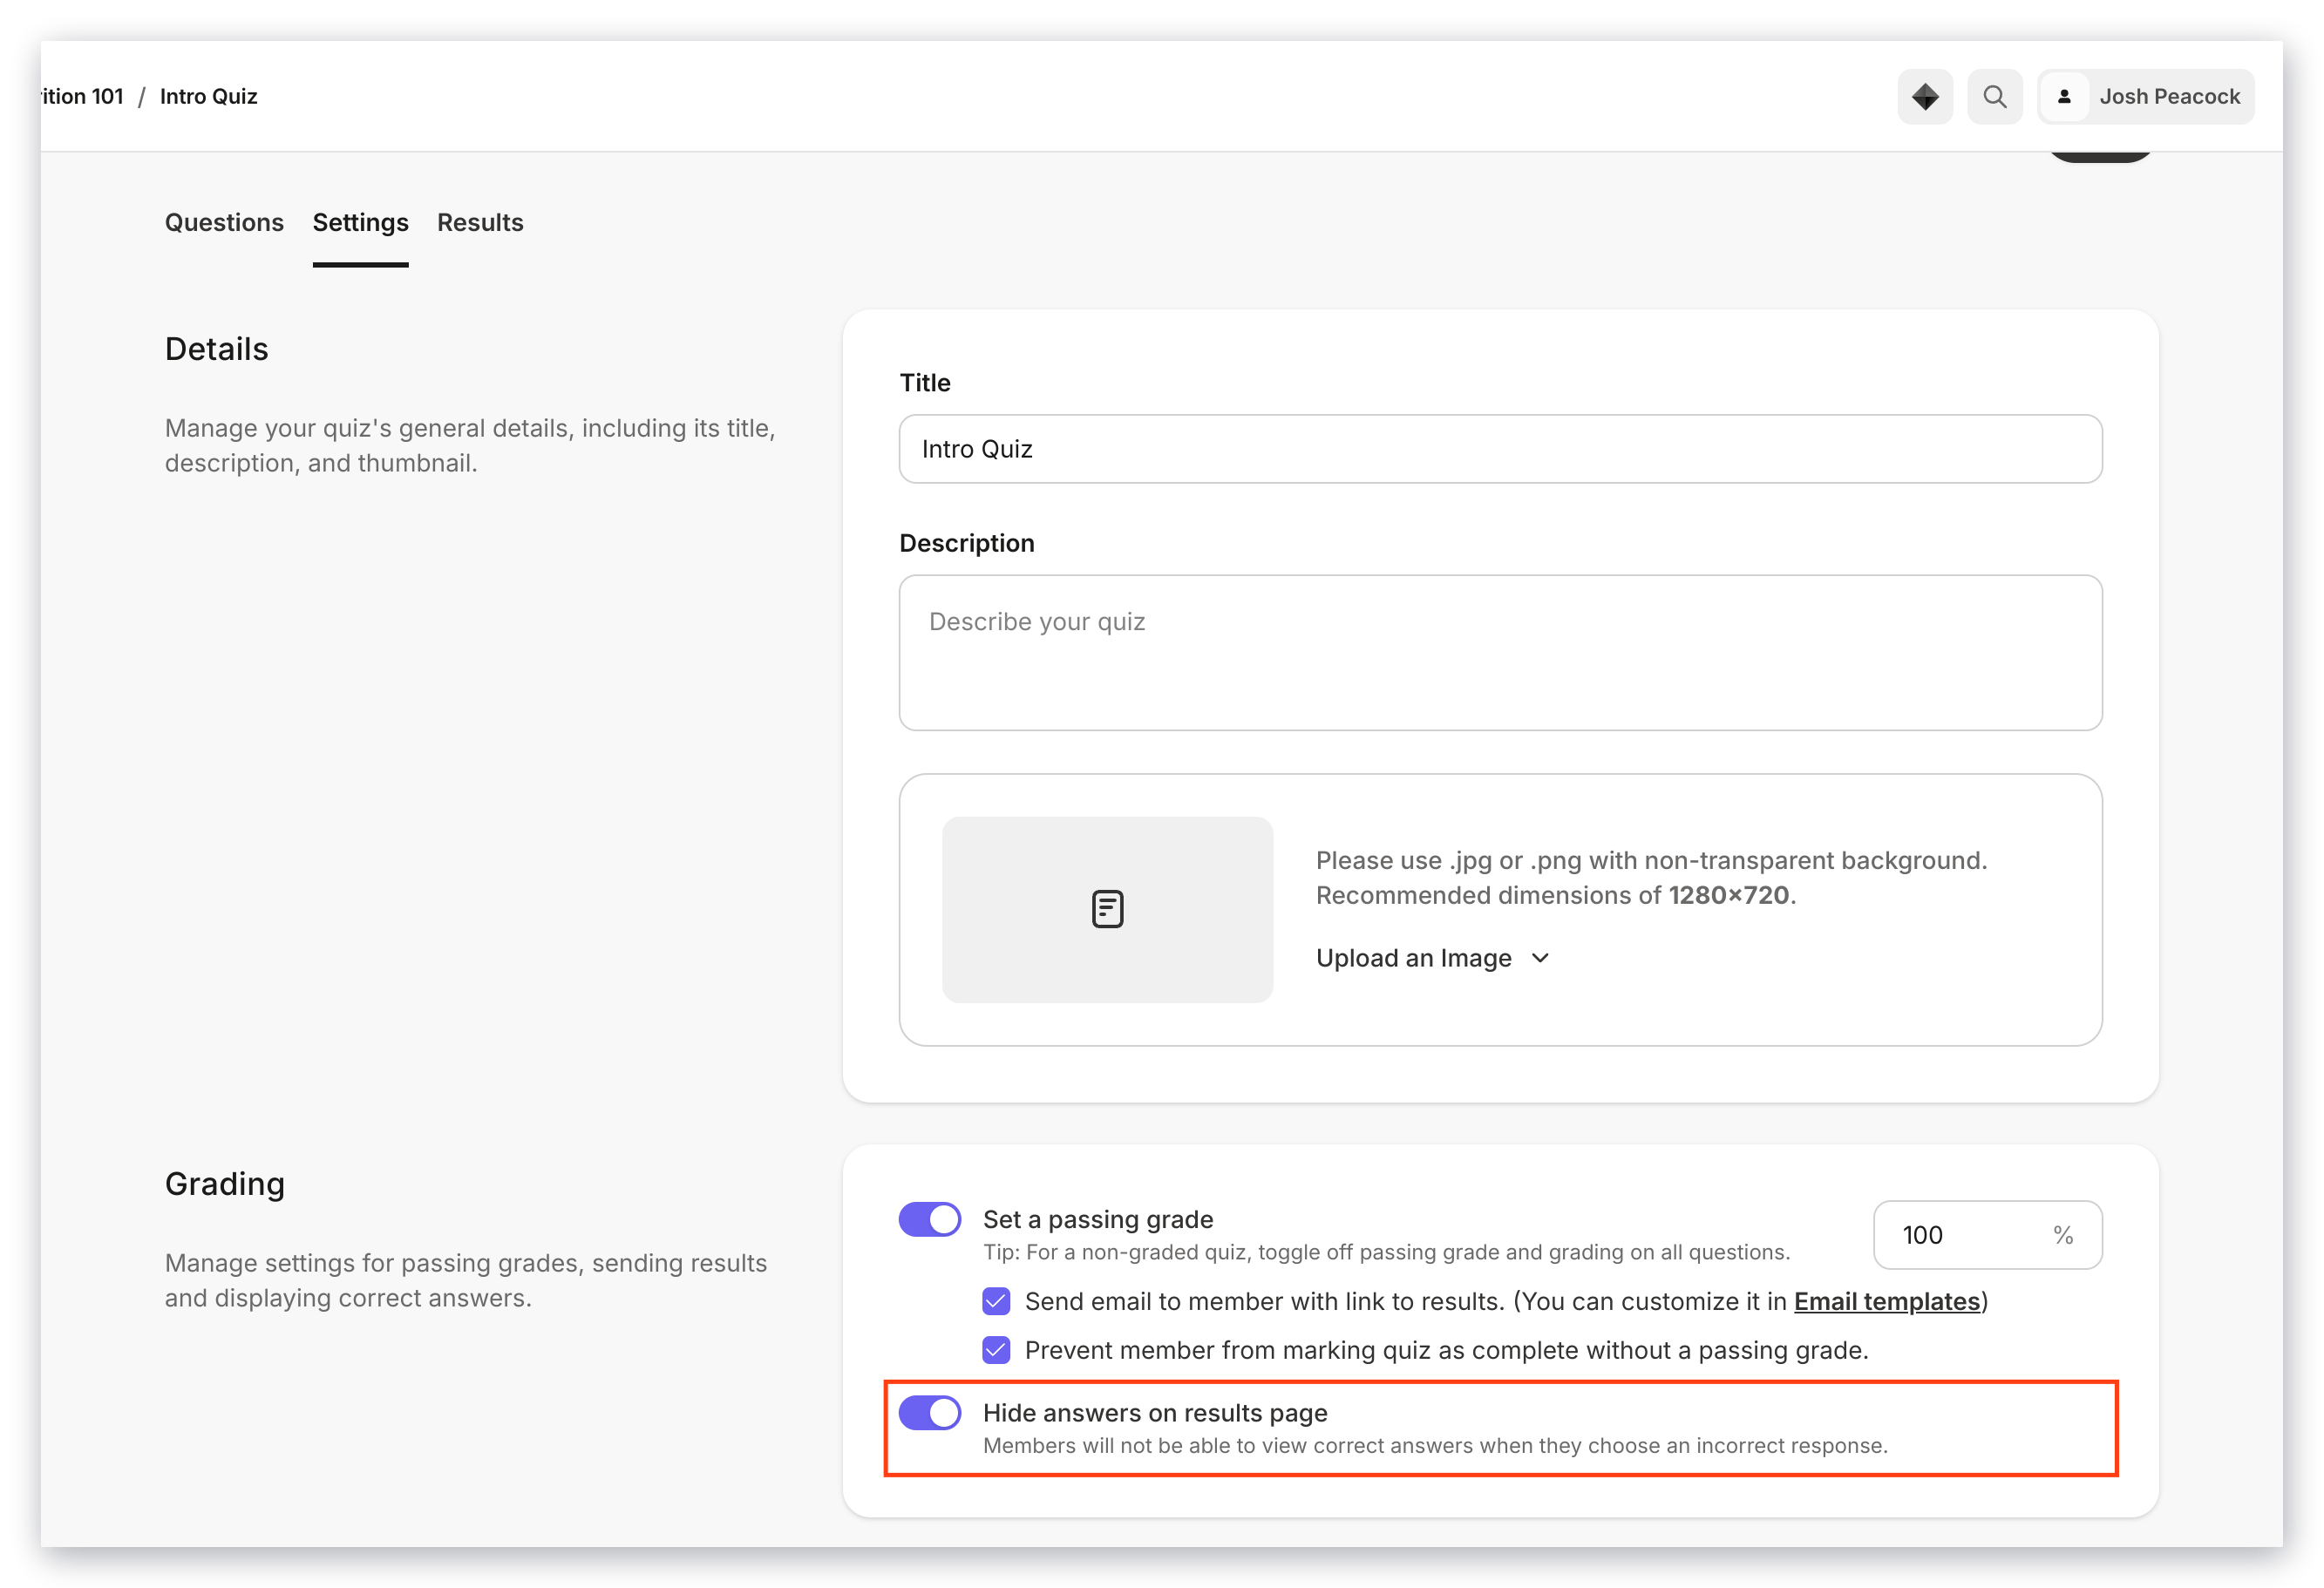The width and height of the screenshot is (2324, 1588).
Task: Click the user avatar icon beside Josh Peacock
Action: coord(2063,97)
